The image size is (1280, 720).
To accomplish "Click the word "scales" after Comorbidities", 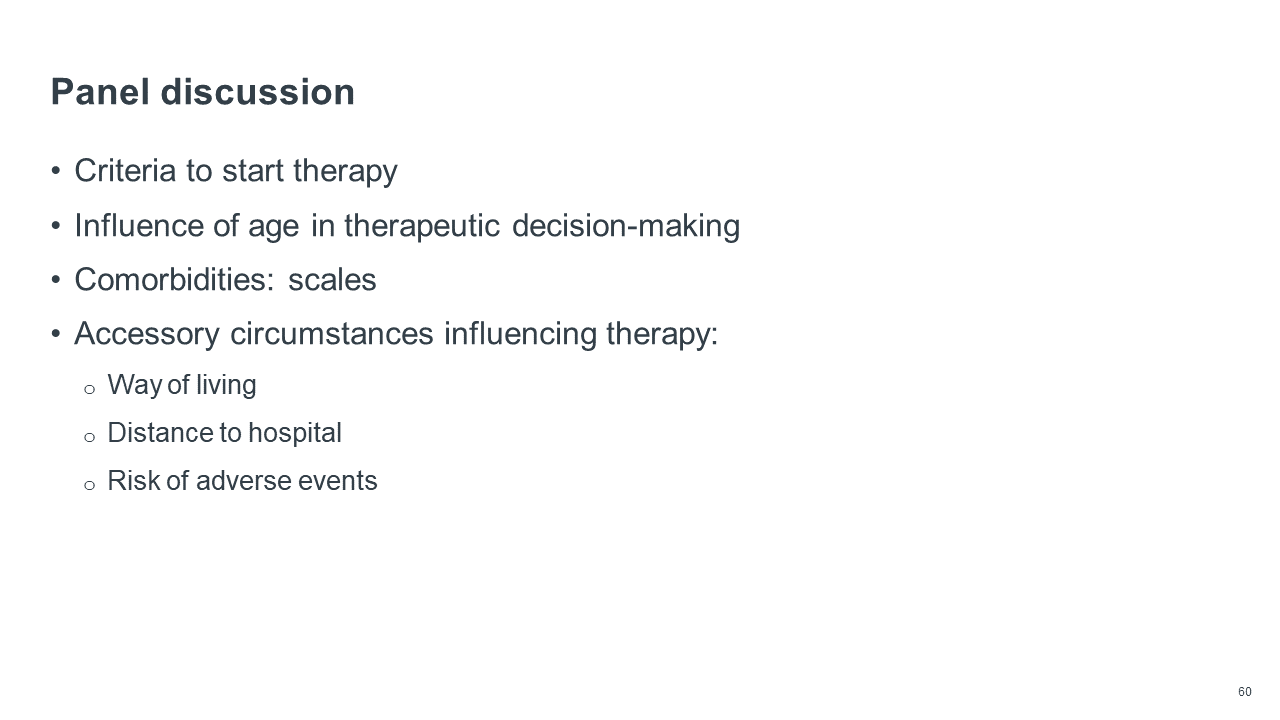I will (x=332, y=280).
